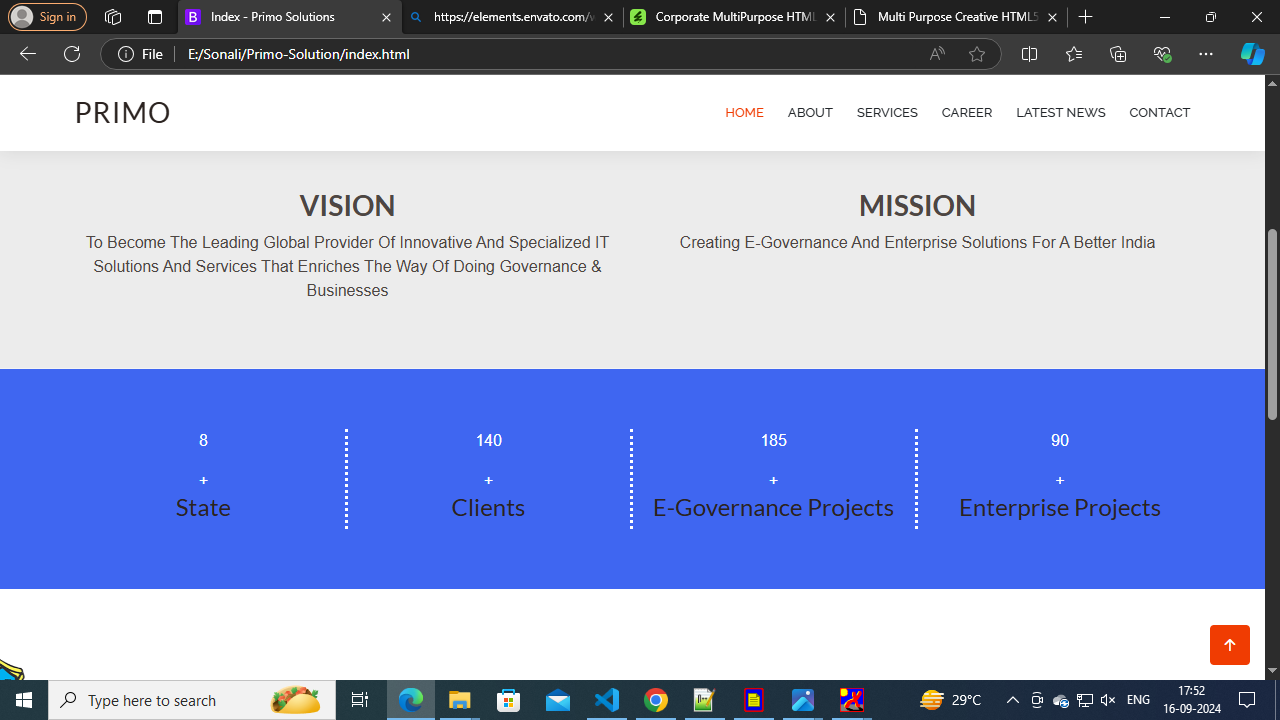Screen dimensions: 1280x720
Task: Go to the CONTACT page link
Action: pos(1159,113)
